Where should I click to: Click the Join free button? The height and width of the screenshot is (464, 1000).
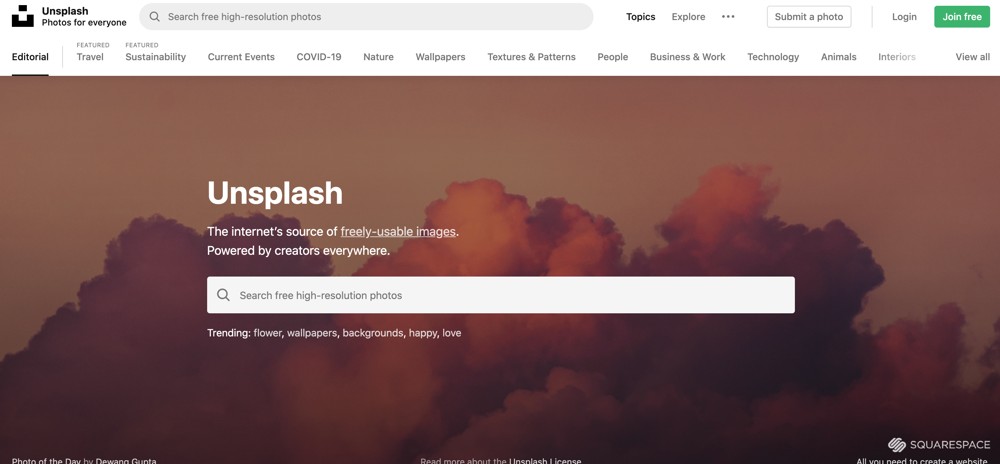[962, 17]
